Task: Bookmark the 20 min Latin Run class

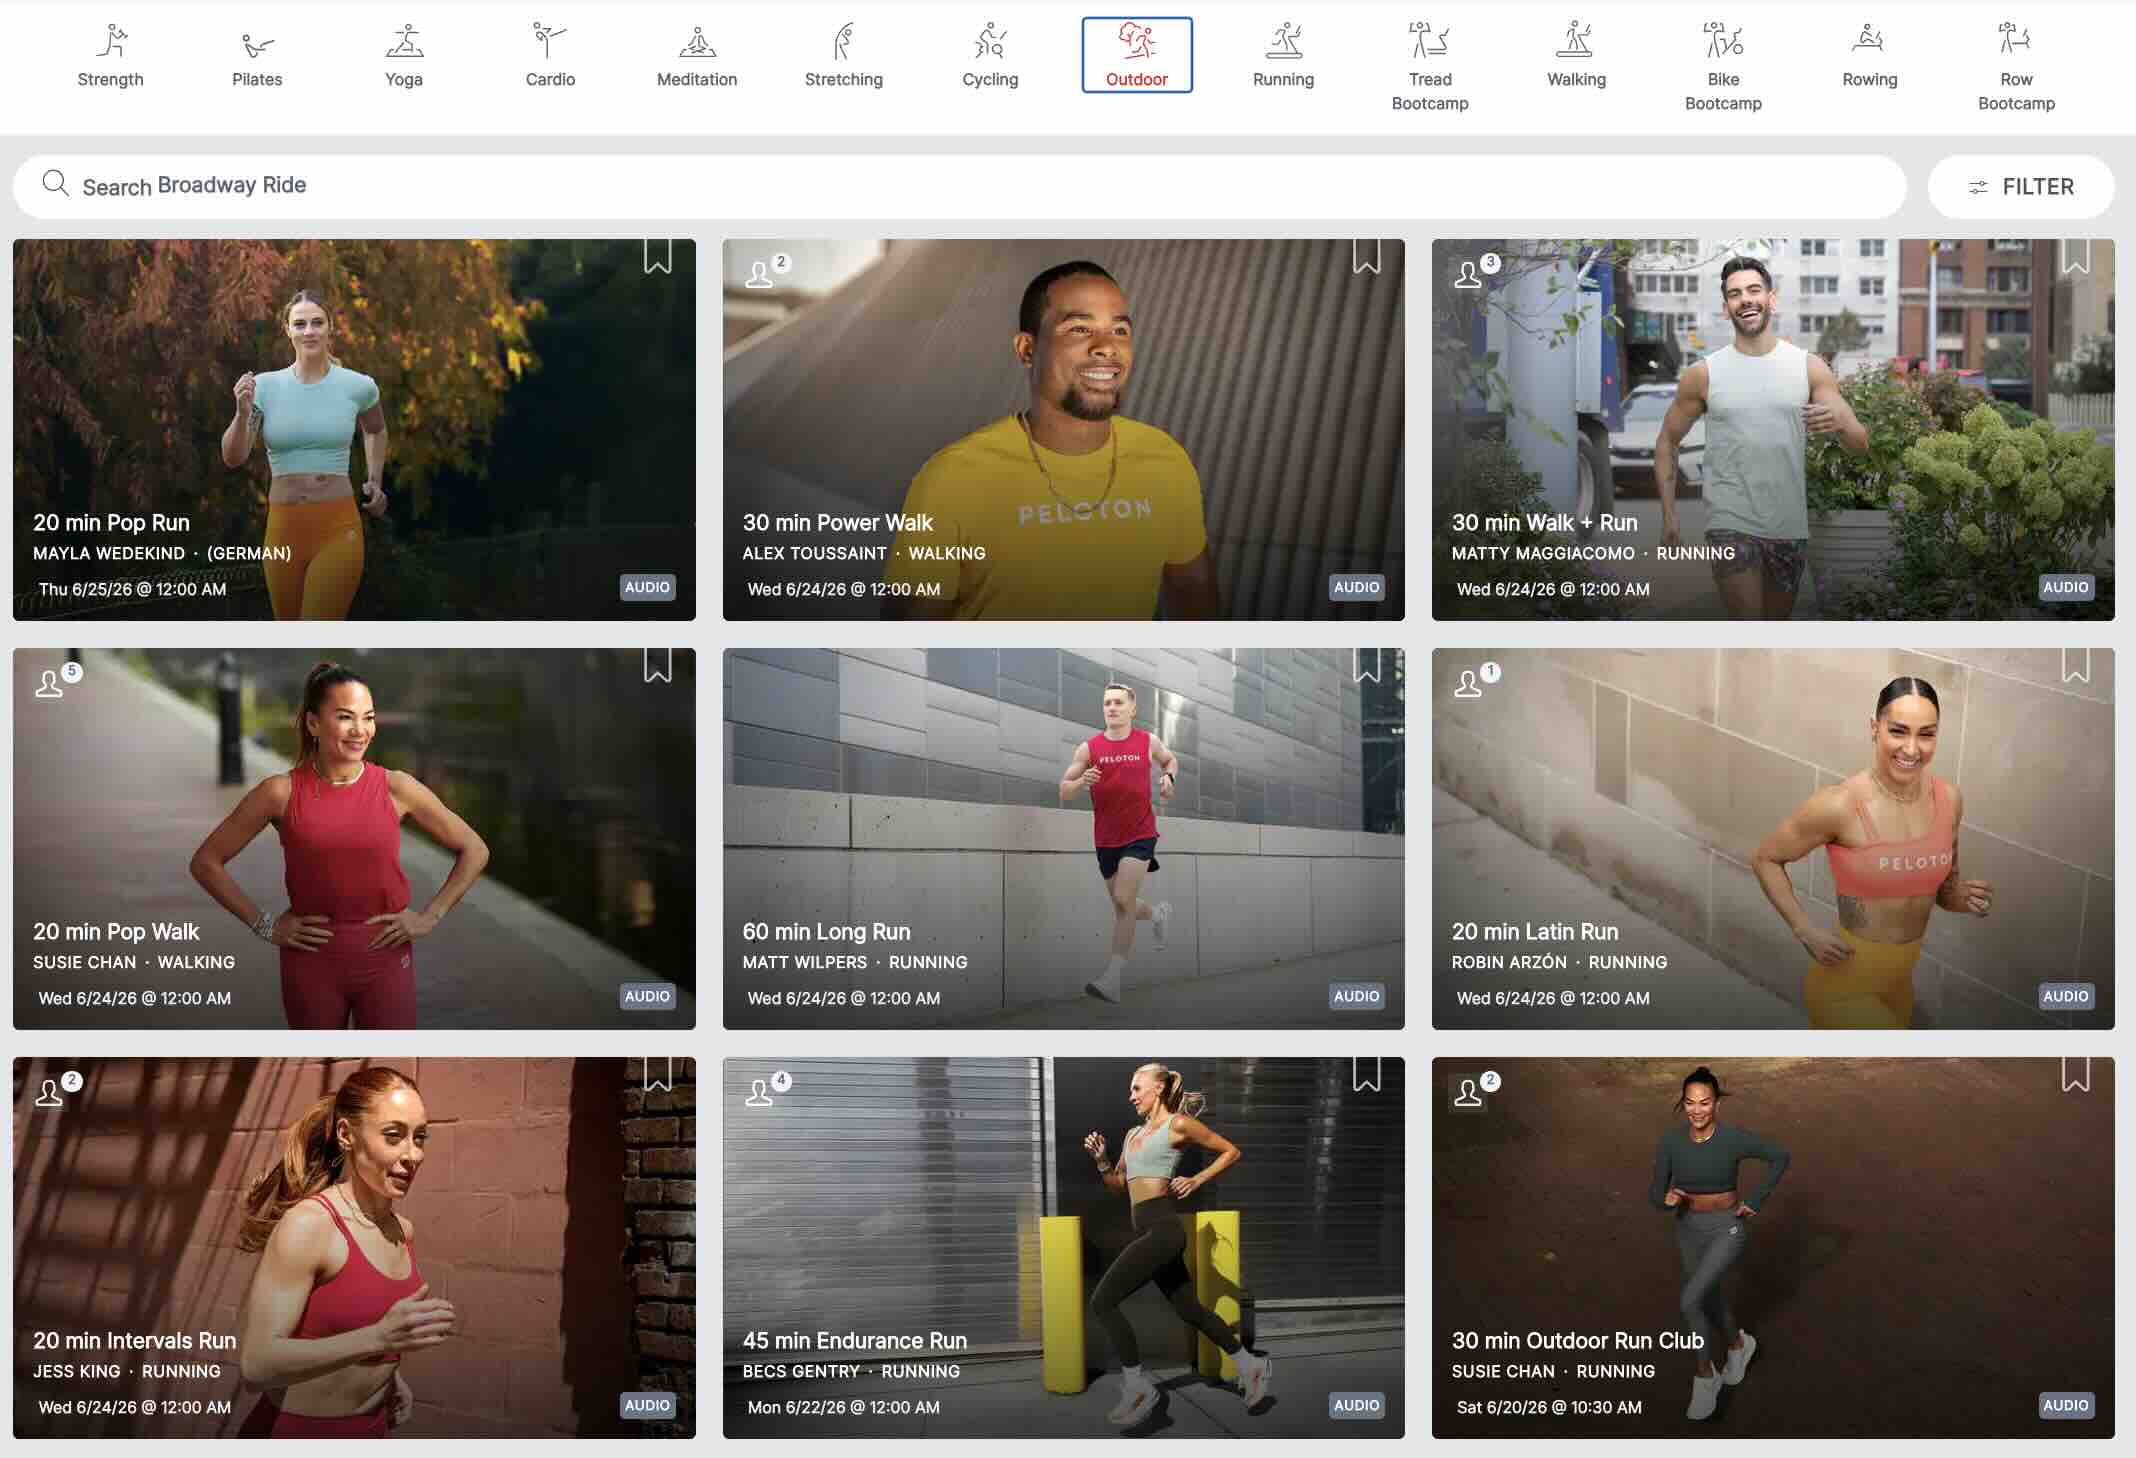Action: pos(2075,665)
